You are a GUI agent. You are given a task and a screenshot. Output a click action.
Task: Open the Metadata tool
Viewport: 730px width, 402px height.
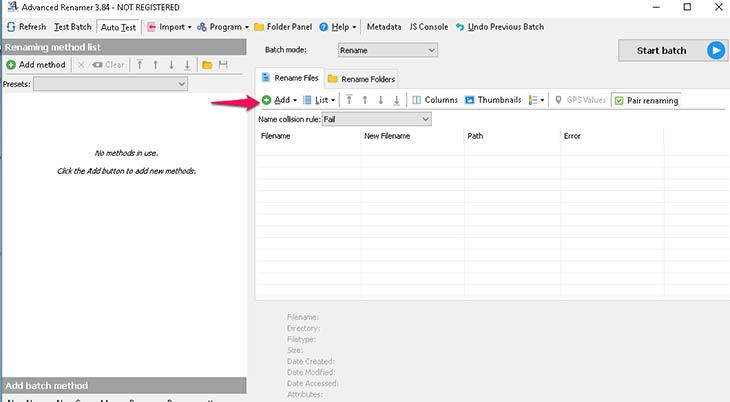[384, 27]
